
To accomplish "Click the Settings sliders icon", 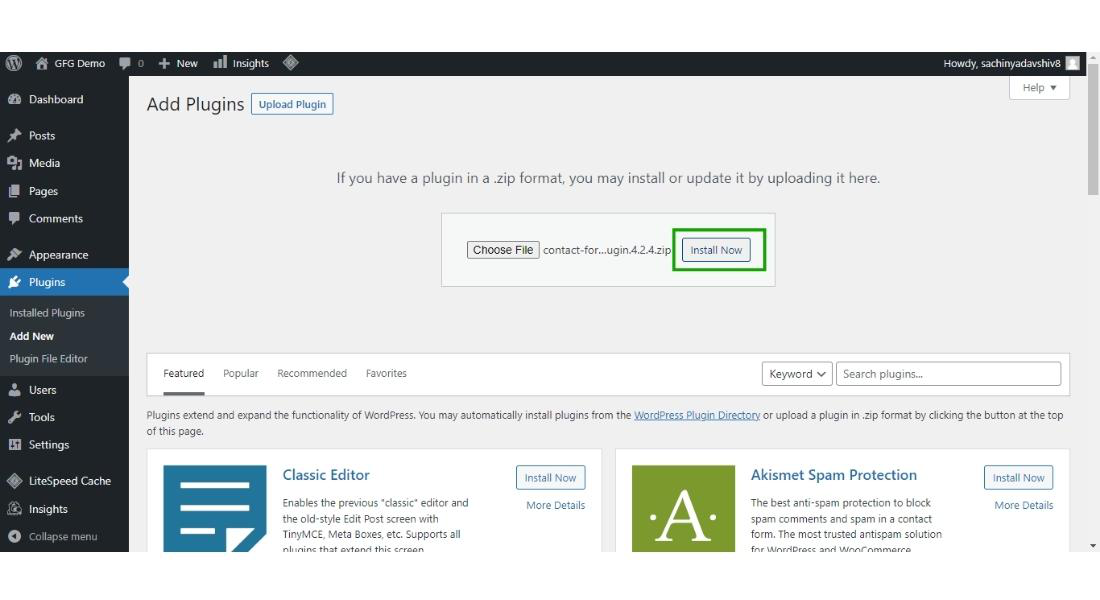I will tap(15, 445).
